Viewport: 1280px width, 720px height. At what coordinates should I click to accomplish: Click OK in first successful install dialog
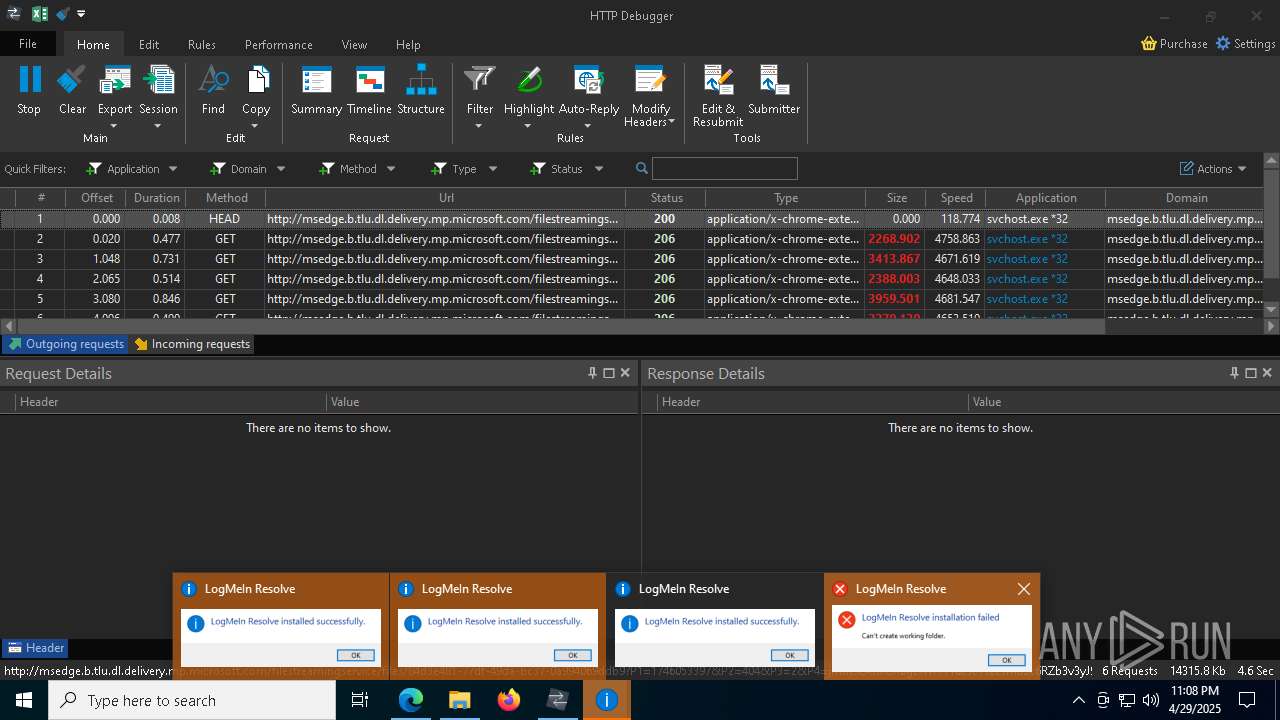(x=355, y=655)
